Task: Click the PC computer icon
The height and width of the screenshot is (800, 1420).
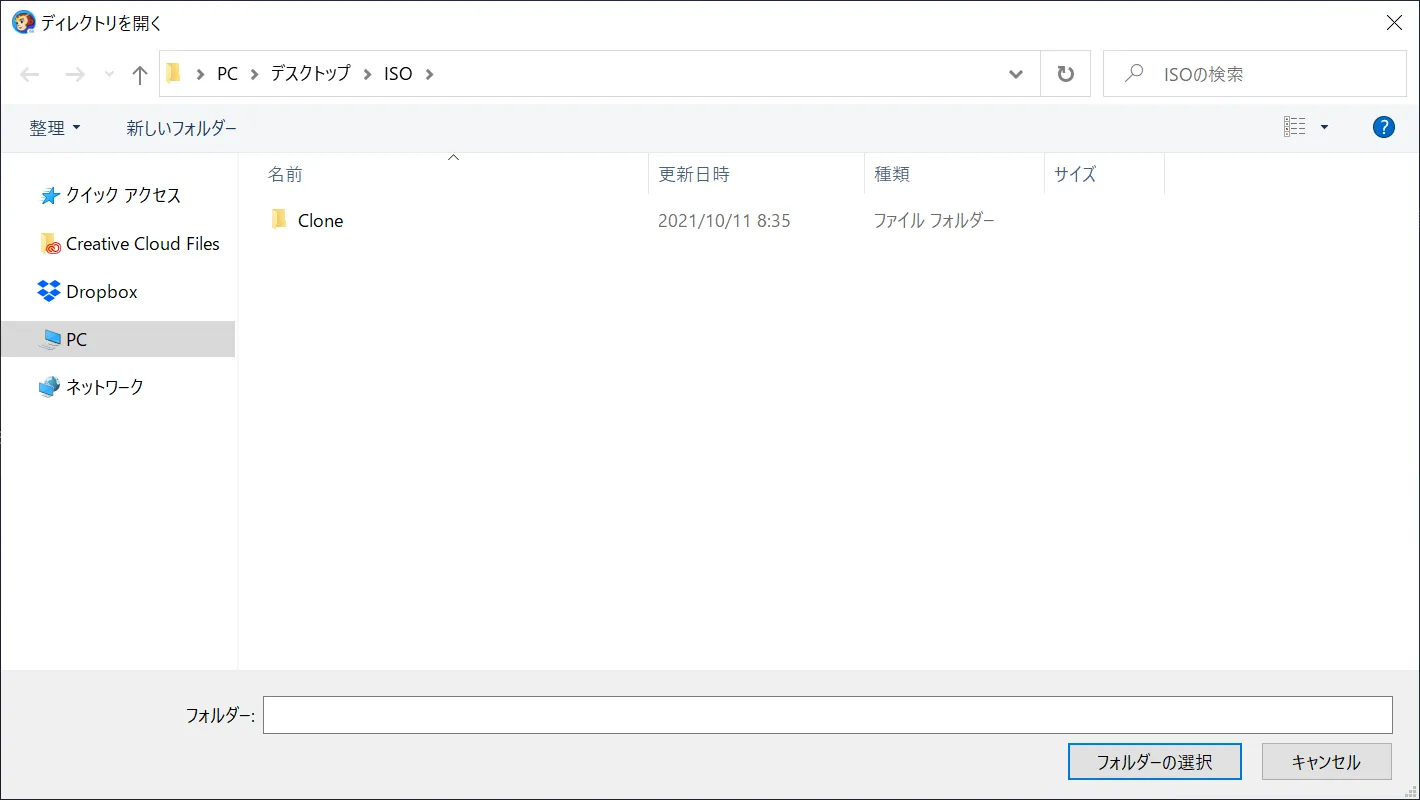Action: 50,340
